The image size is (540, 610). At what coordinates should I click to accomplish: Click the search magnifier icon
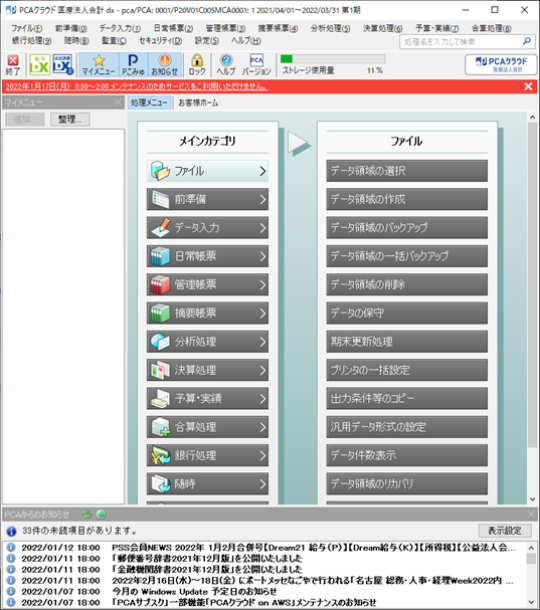(x=526, y=41)
